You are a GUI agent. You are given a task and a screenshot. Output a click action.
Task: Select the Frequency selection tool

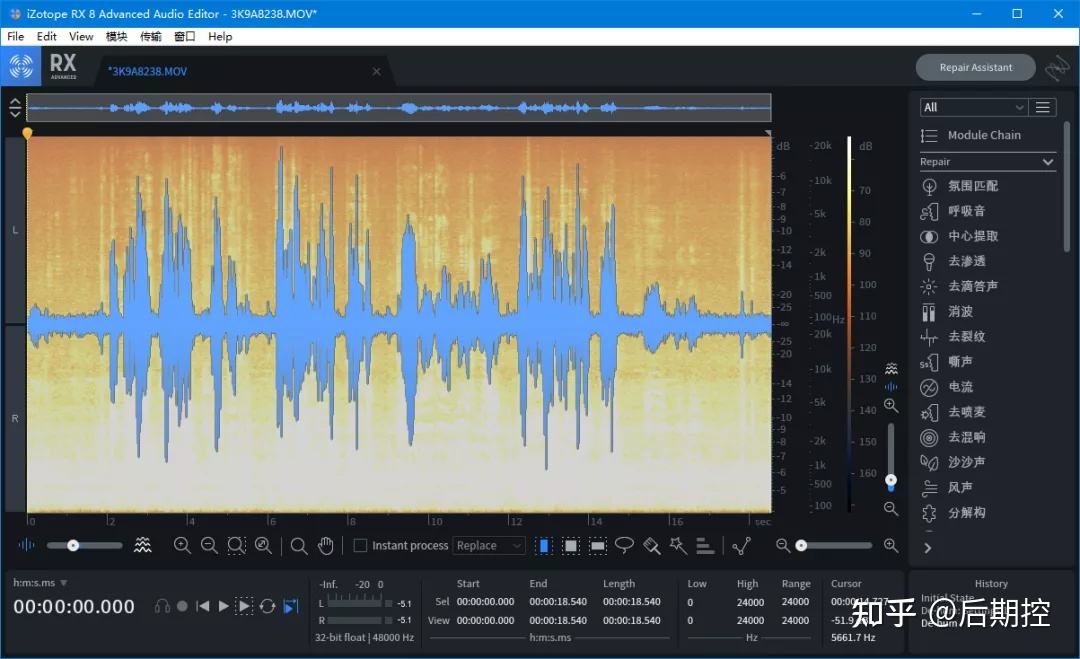click(x=598, y=546)
